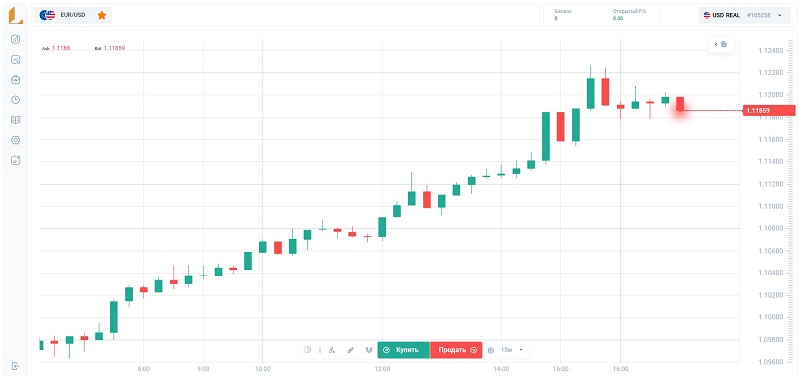Open the open-book education icon

(15, 120)
